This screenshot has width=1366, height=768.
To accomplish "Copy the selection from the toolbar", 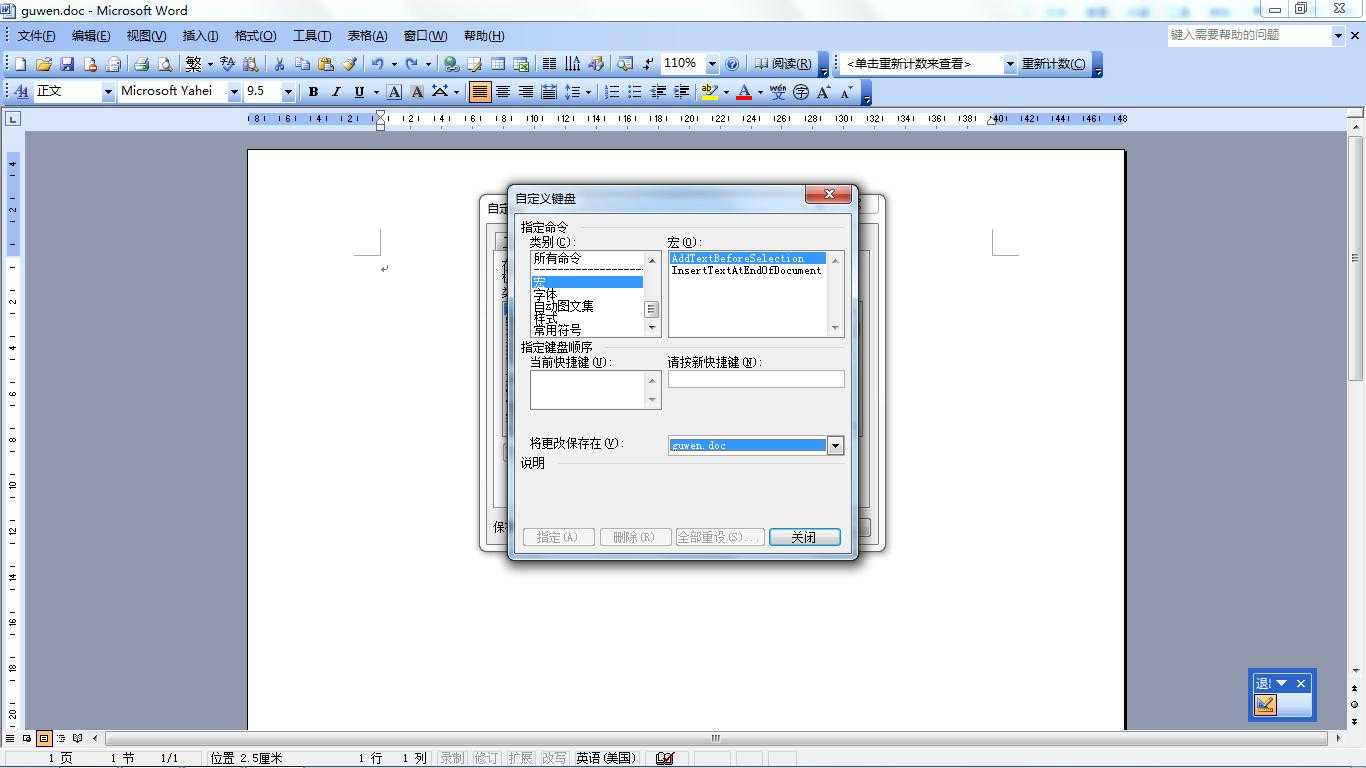I will [x=302, y=64].
